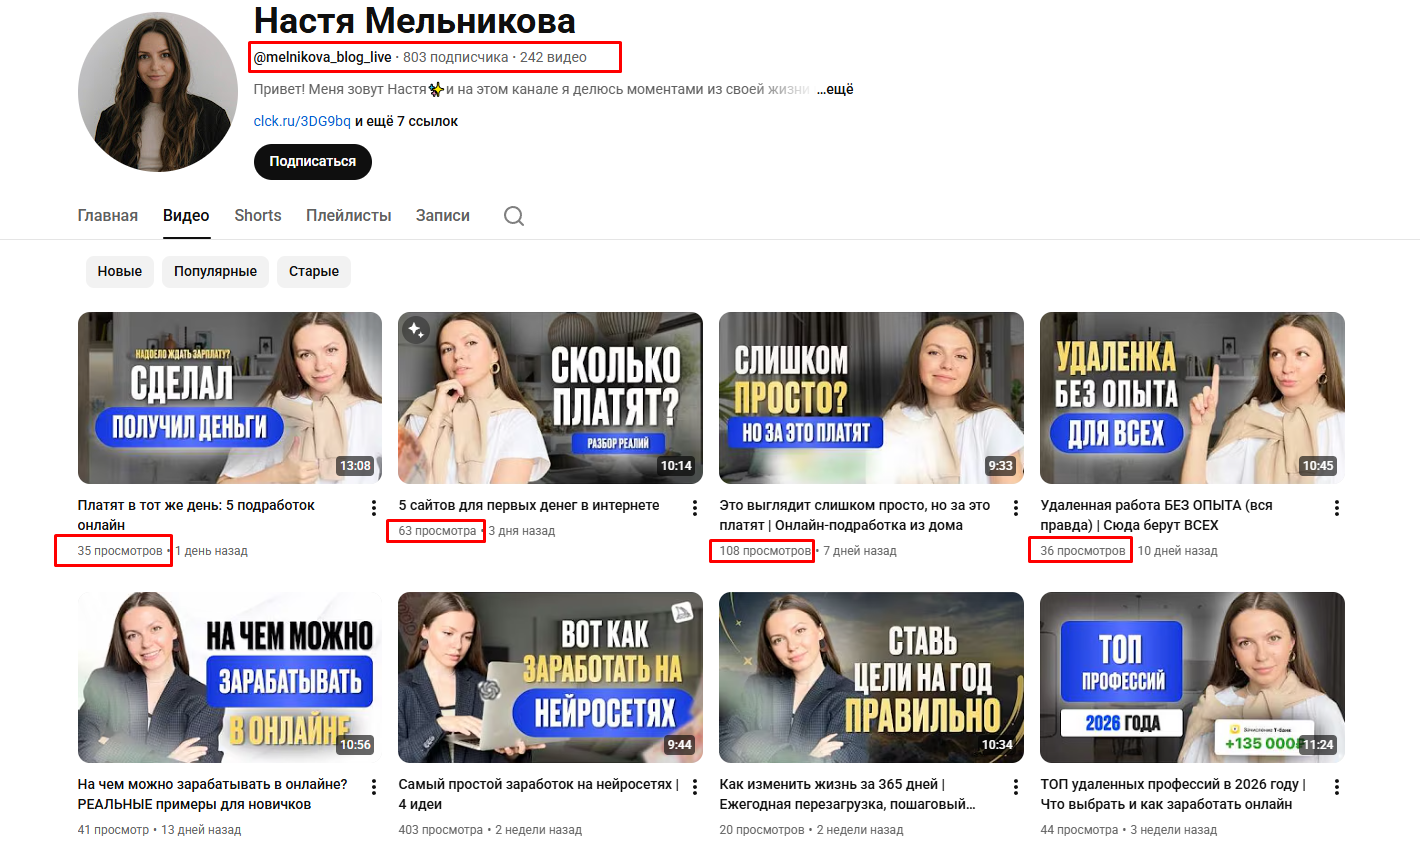Image resolution: width=1420 pixels, height=864 pixels.
Task: Show more links via 'и ещё 7 ссылок'
Action: click(406, 121)
